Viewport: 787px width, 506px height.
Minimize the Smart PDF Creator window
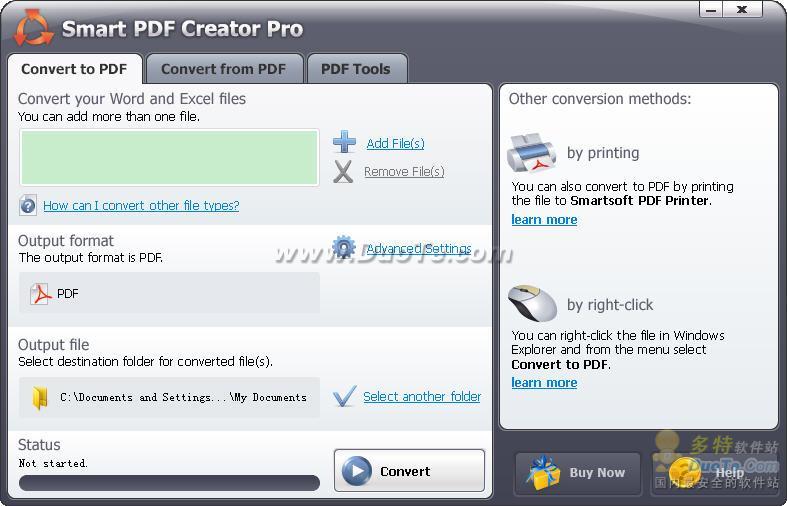[711, 10]
